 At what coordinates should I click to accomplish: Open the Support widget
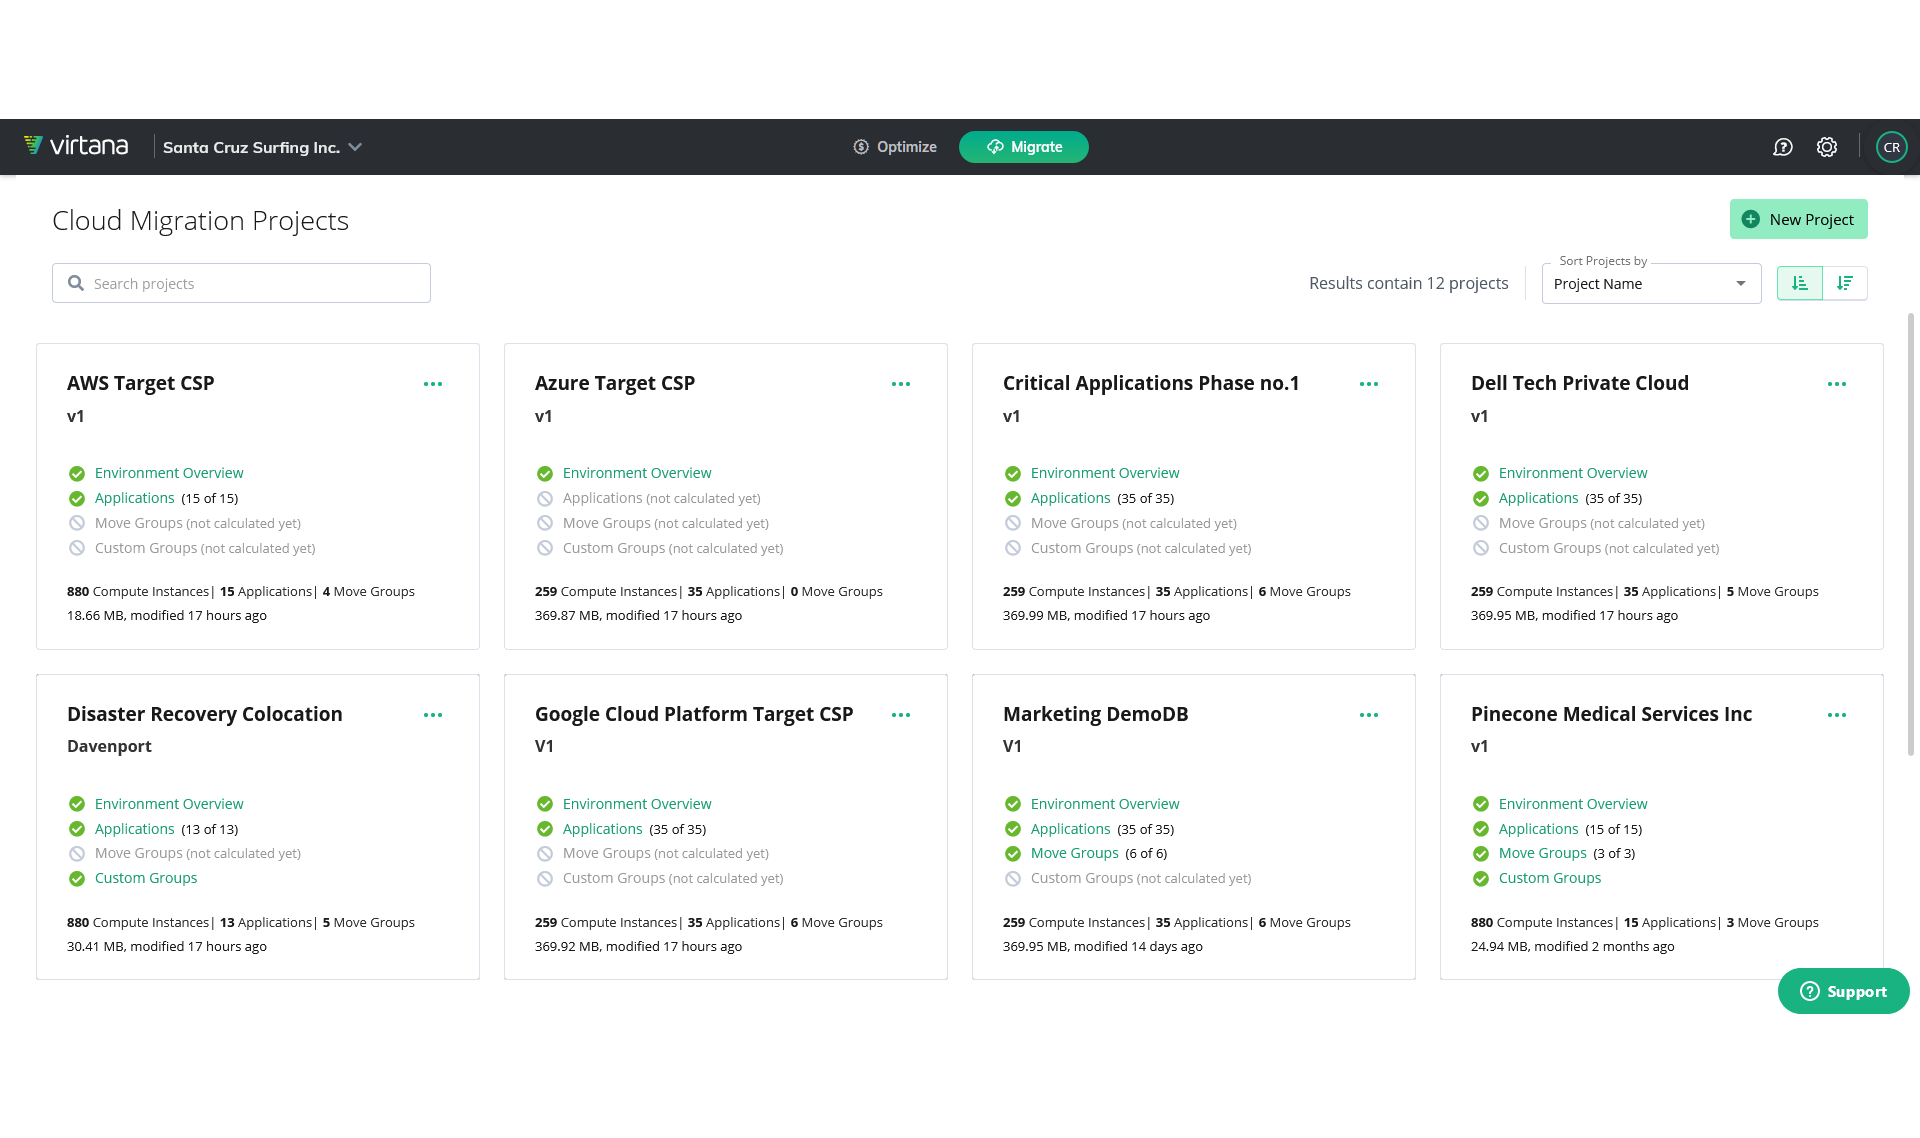(x=1843, y=991)
